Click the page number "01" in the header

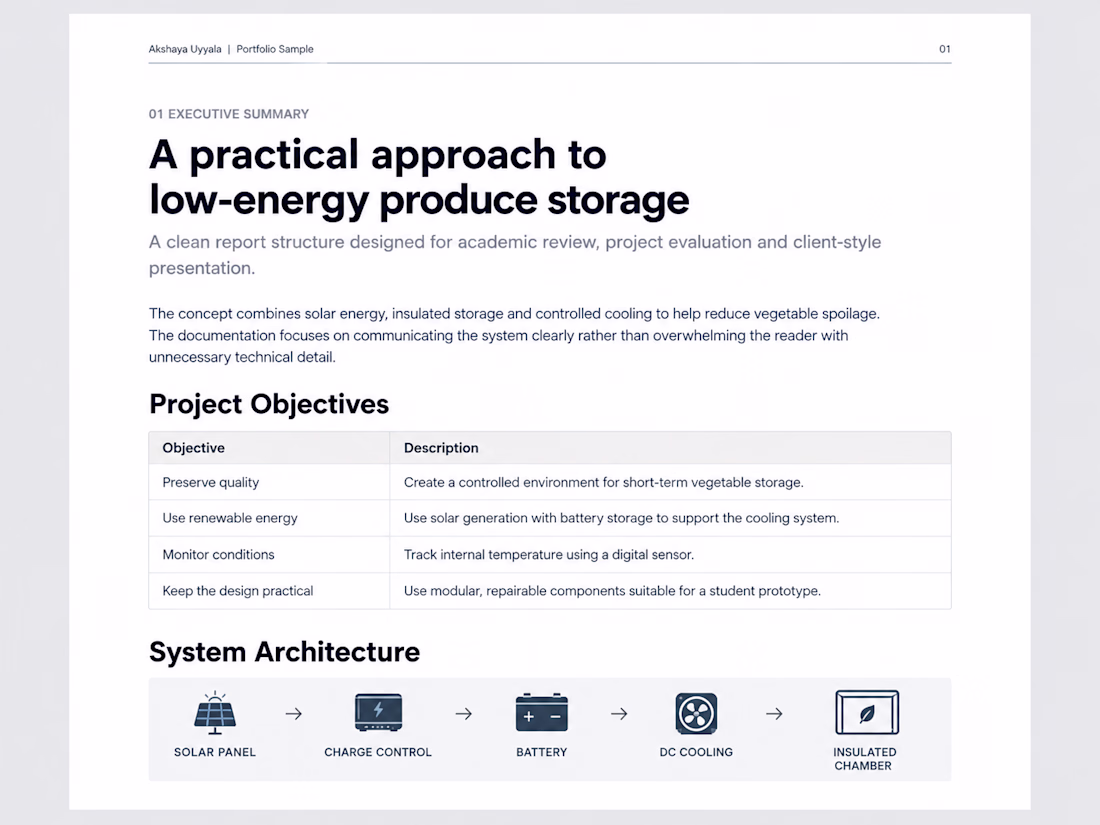(x=945, y=49)
